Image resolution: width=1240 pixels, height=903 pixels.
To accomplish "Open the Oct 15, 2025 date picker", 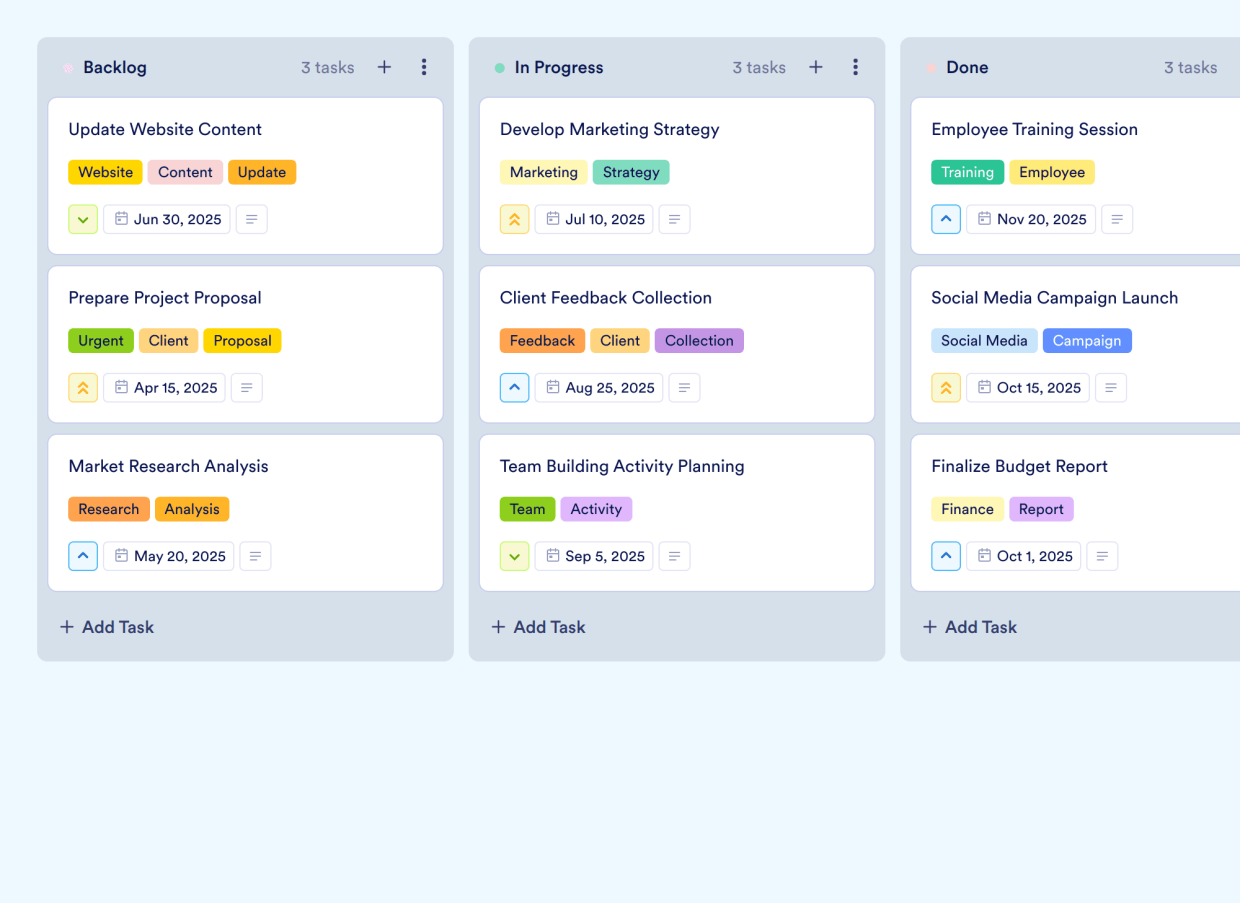I will 1027,388.
